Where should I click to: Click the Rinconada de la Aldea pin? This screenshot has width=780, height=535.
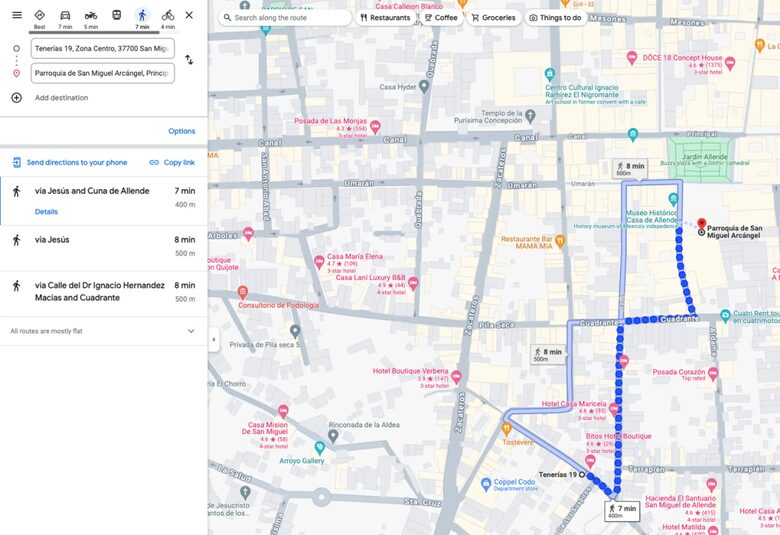[333, 436]
